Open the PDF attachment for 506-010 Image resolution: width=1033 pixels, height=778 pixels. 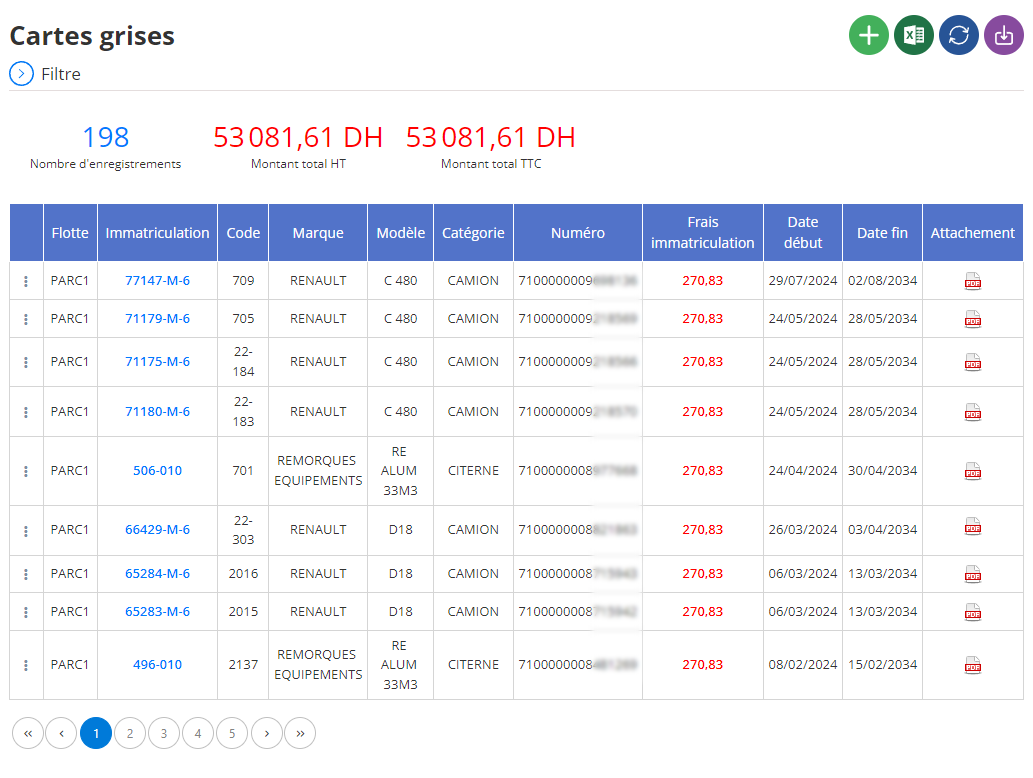(x=972, y=471)
